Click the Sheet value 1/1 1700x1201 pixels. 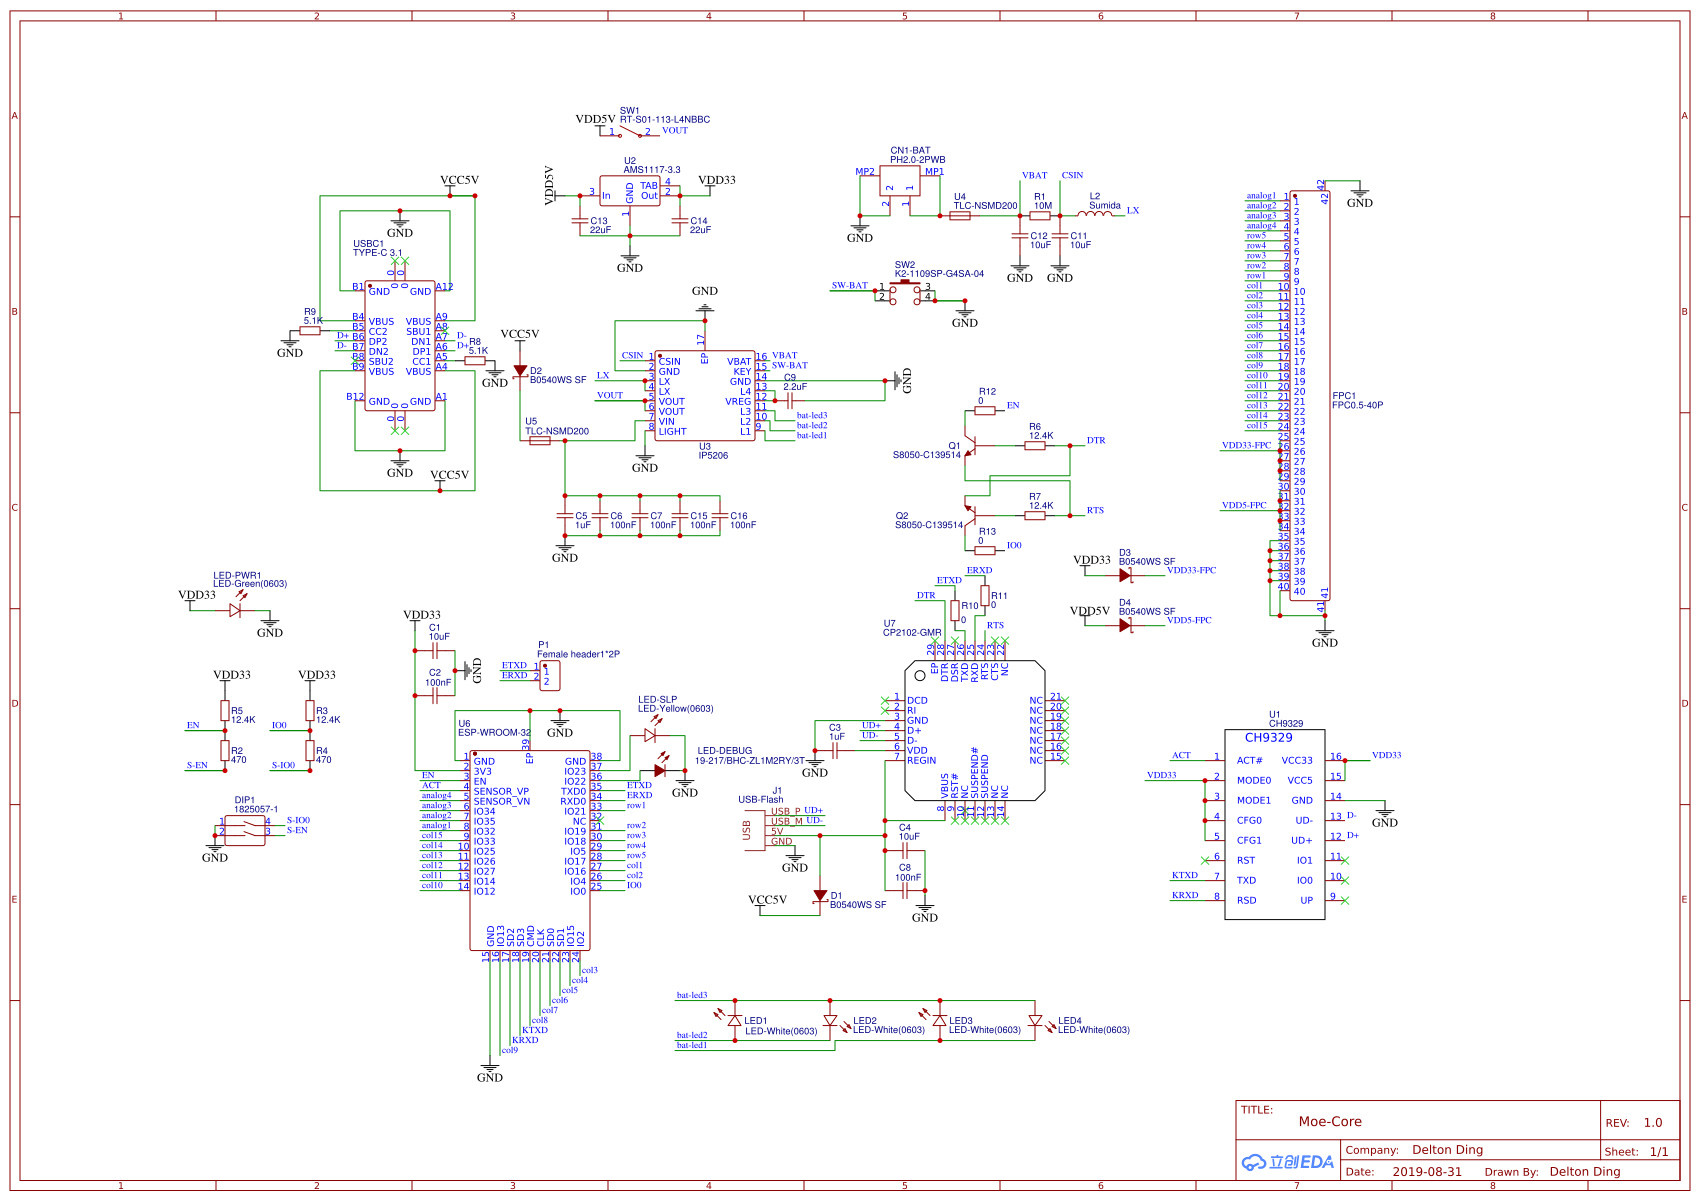[x=1659, y=1152]
